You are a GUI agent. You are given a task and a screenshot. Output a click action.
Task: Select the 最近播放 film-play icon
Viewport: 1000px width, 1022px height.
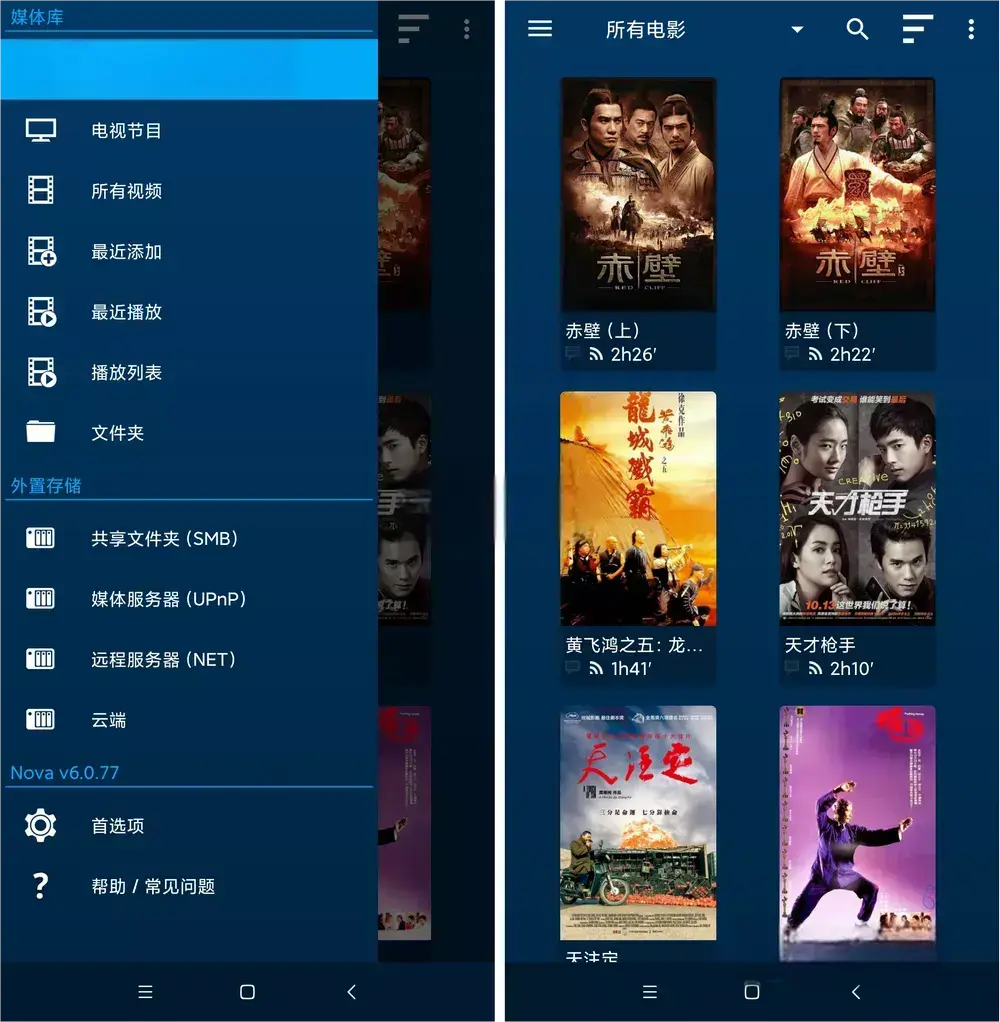coord(41,312)
